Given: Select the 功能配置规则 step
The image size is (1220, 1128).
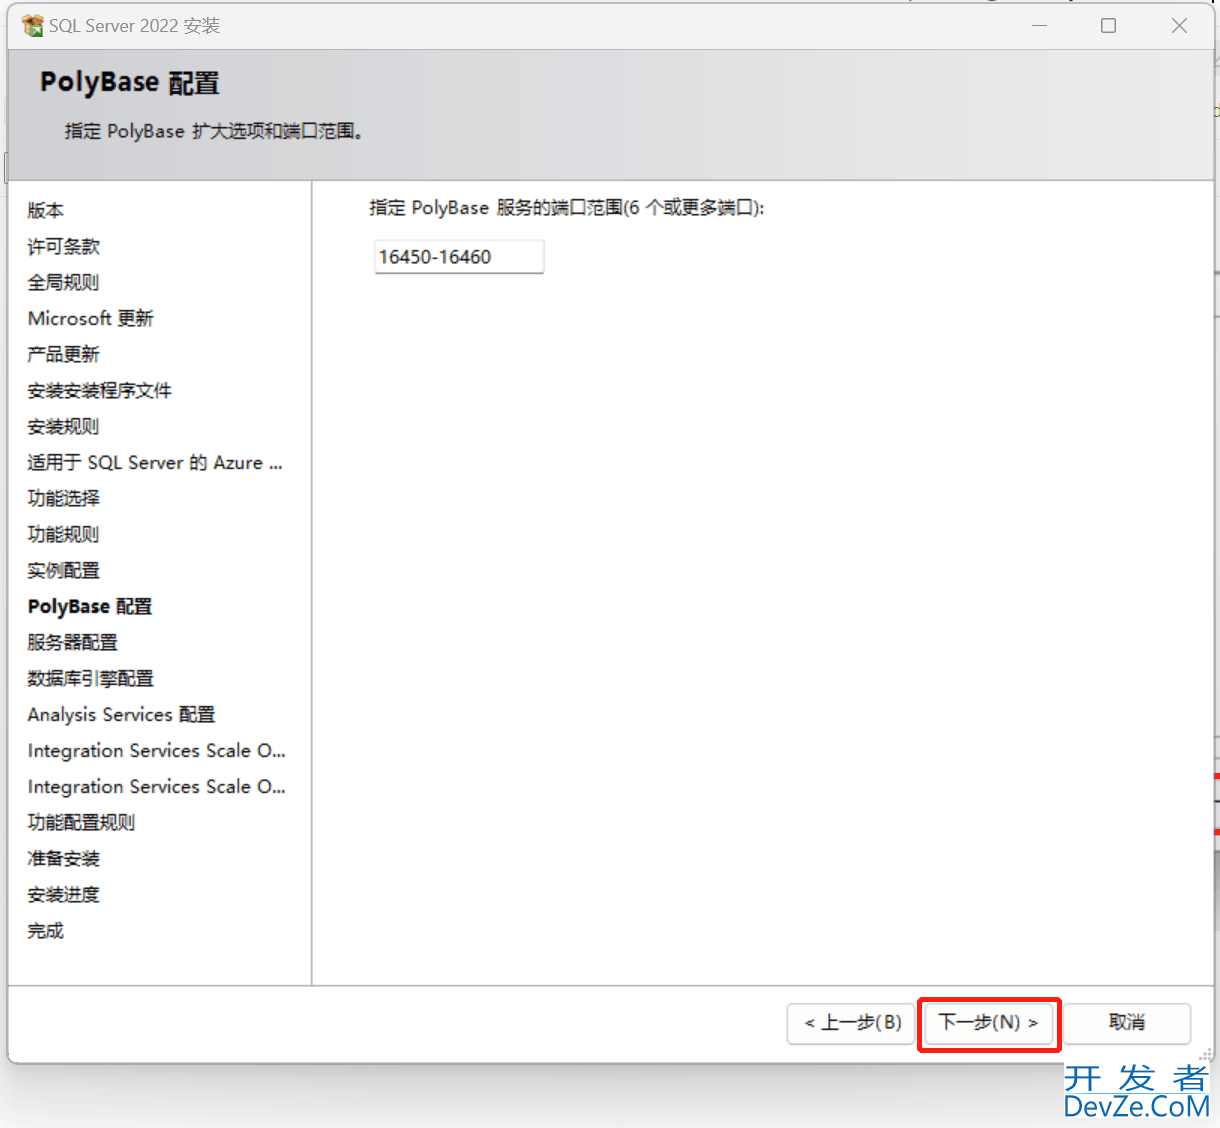Looking at the screenshot, I should pyautogui.click(x=82, y=822).
